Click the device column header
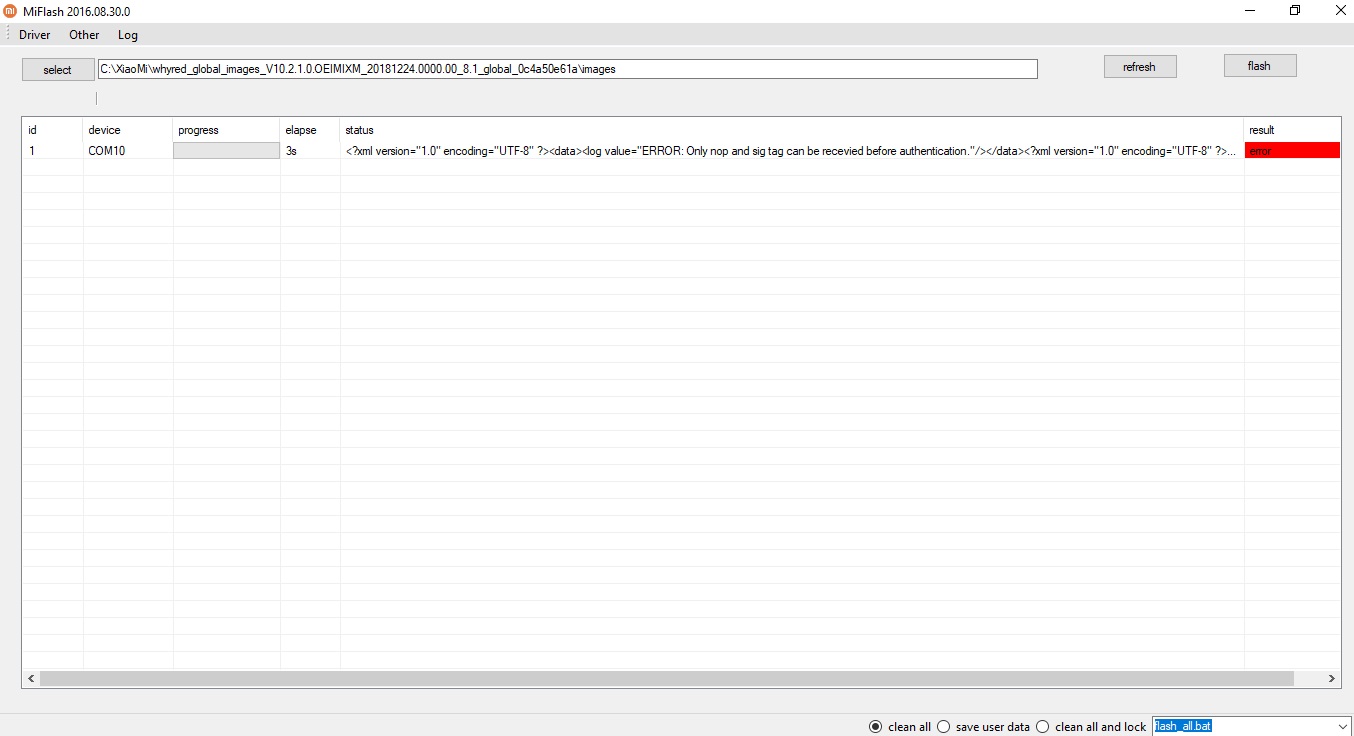1354x736 pixels. click(x=128, y=130)
